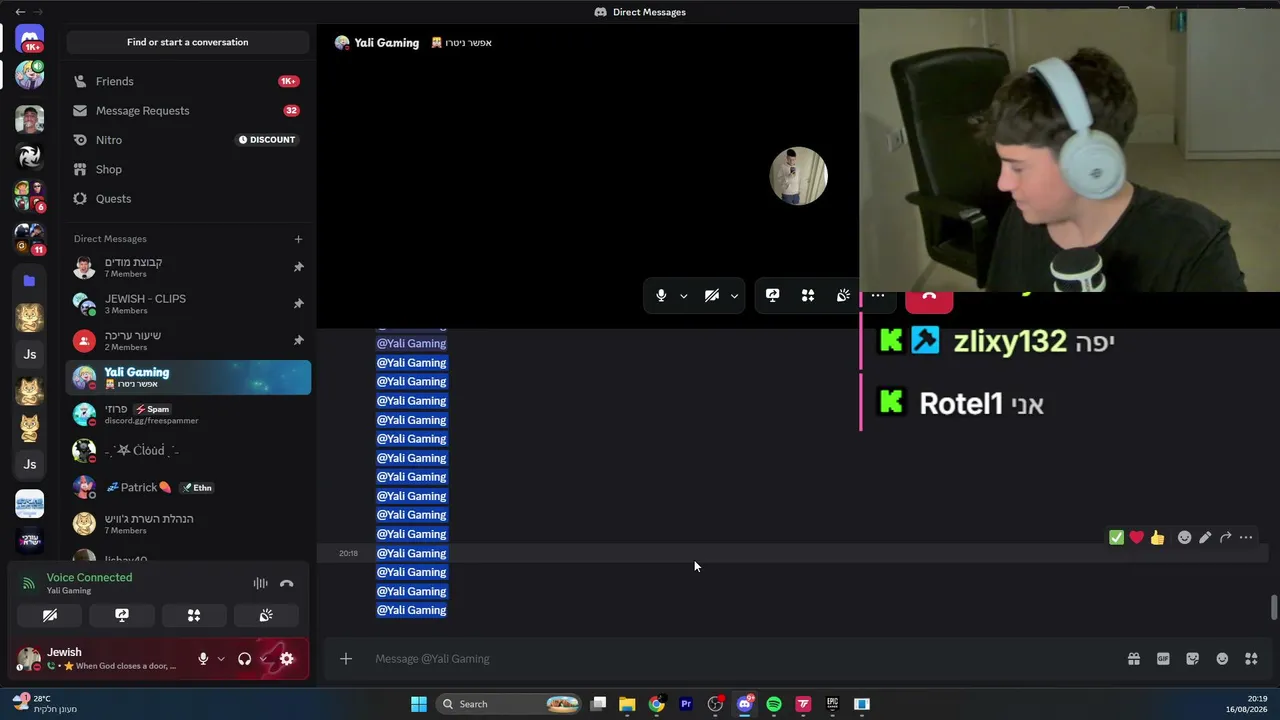Add the thumbs up reaction
The image size is (1280, 720).
pyautogui.click(x=1157, y=538)
